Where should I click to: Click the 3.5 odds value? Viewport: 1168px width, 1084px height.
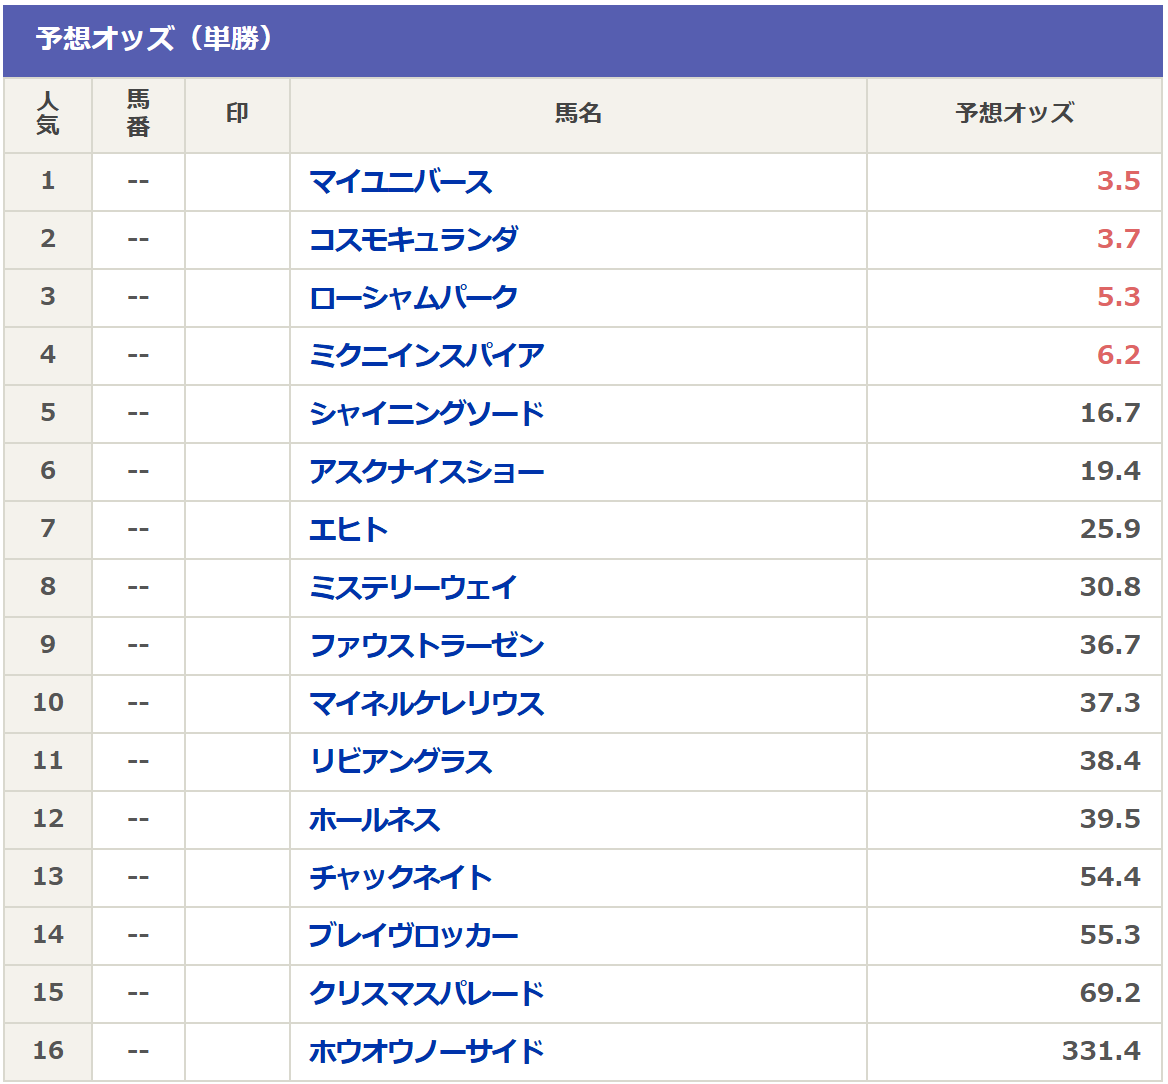coord(1118,182)
